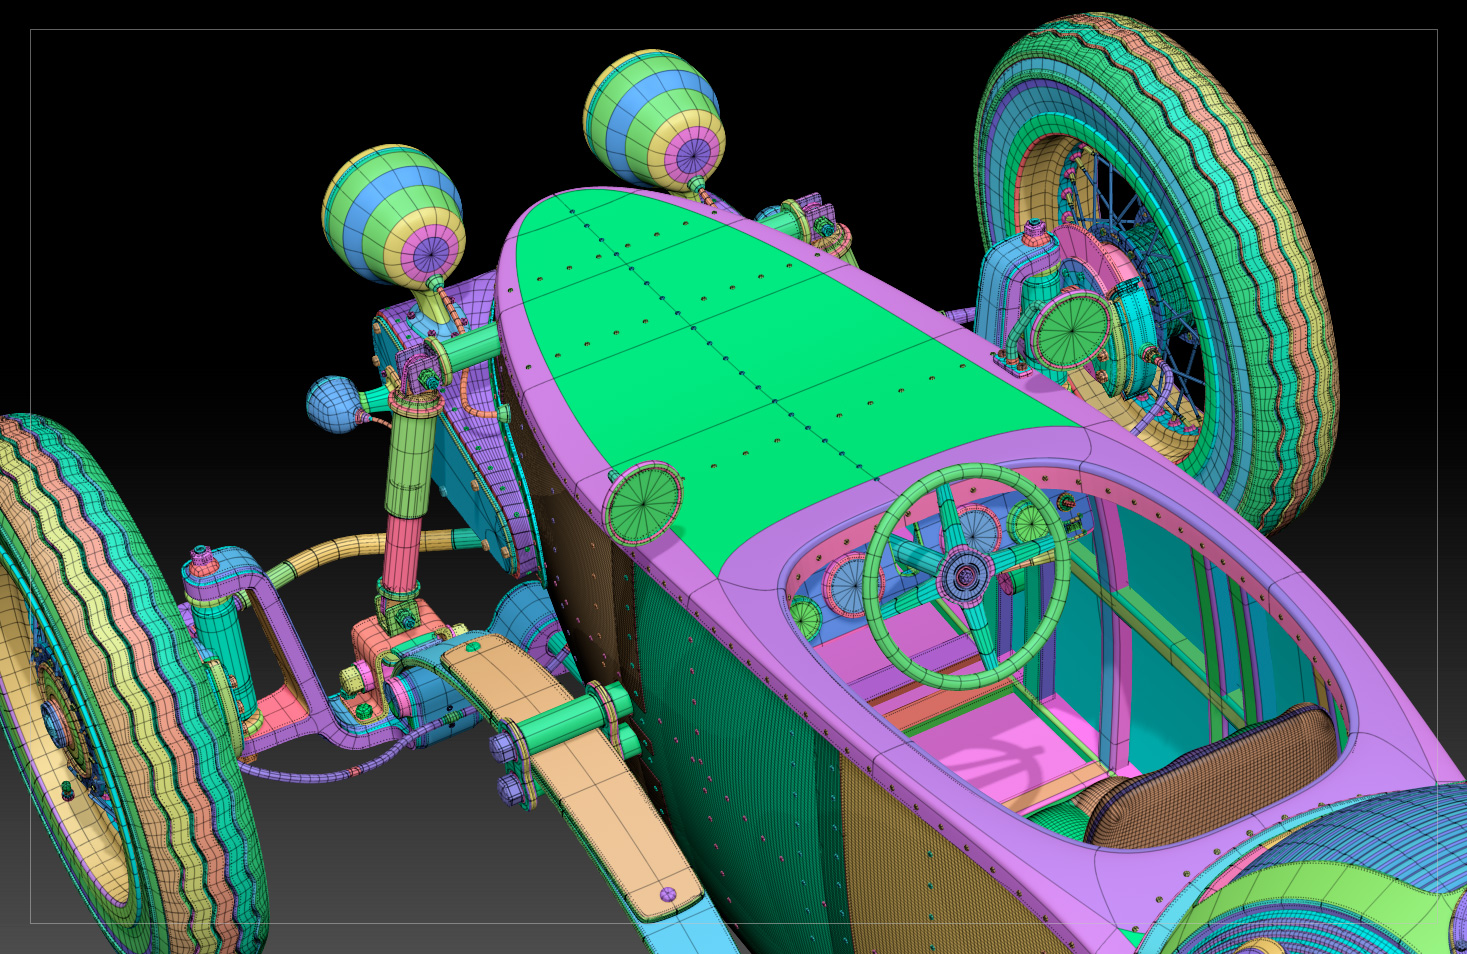Click the round mirror disc on hood edge
This screenshot has height=954, width=1467.
[643, 502]
